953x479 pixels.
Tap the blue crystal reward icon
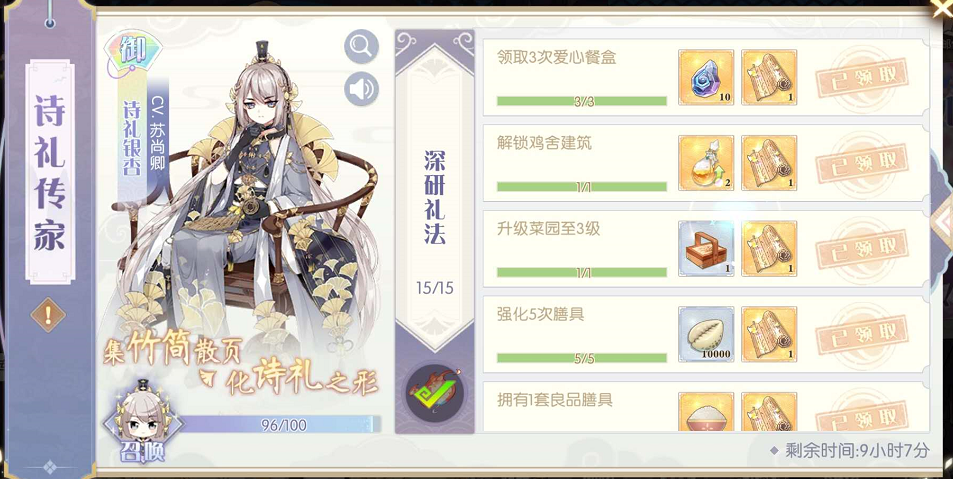(x=706, y=78)
